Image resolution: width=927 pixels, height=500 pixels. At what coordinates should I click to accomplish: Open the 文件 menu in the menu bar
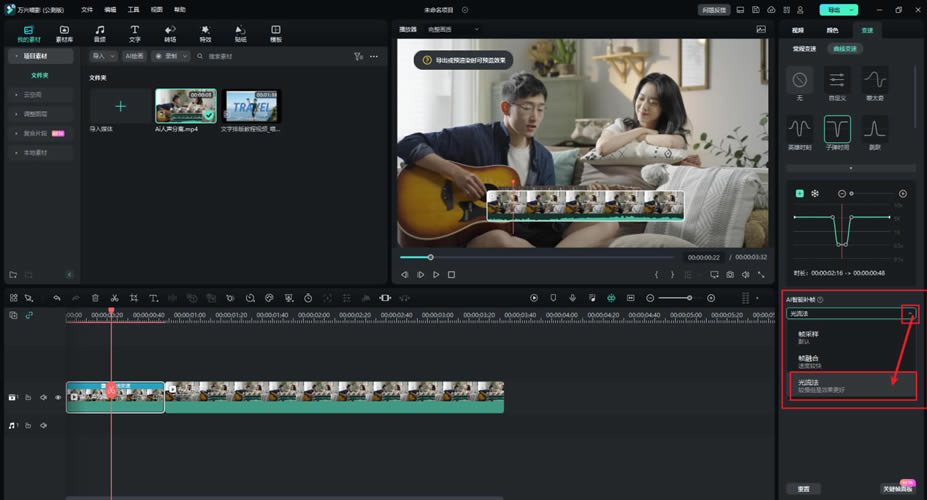point(87,9)
